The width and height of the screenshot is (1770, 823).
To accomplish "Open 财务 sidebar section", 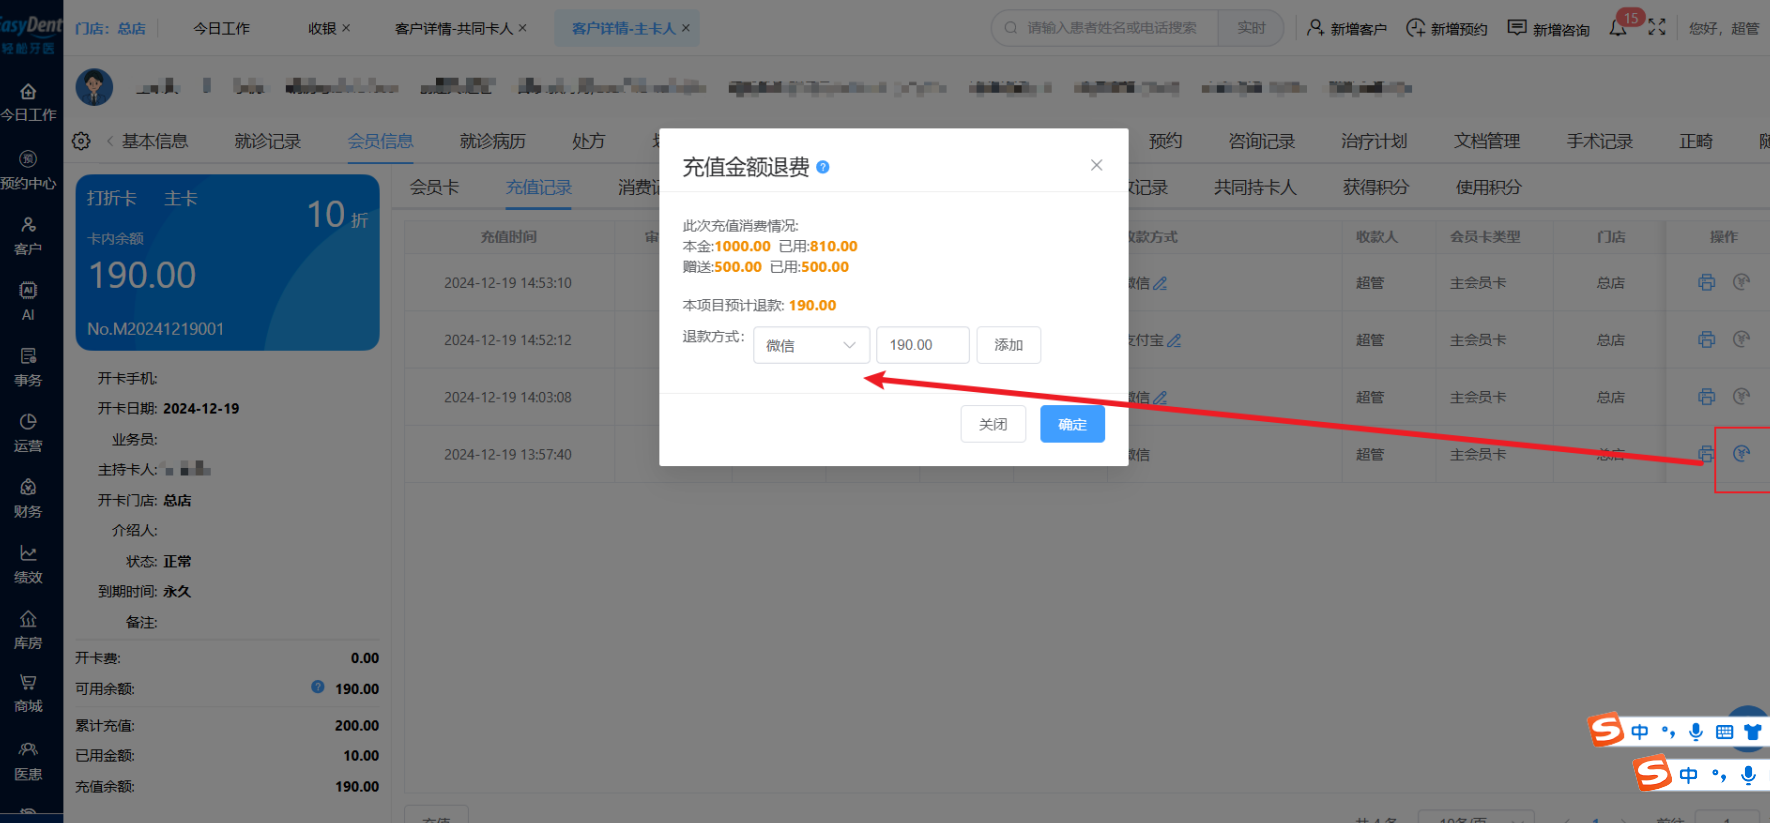I will pyautogui.click(x=28, y=498).
